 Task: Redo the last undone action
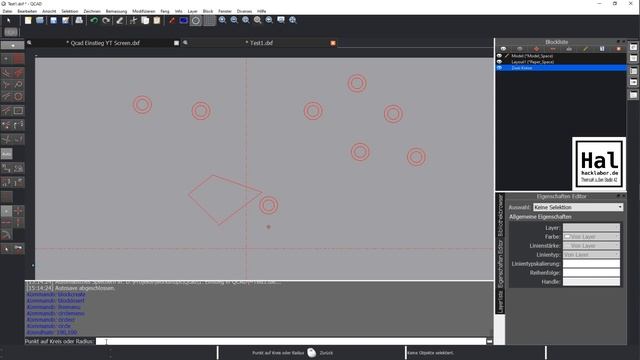click(106, 20)
